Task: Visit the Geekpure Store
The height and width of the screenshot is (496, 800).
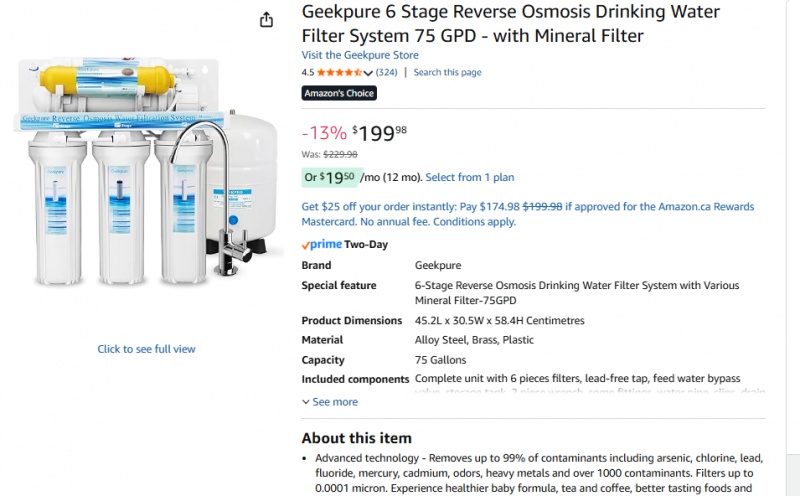Action: 360,55
